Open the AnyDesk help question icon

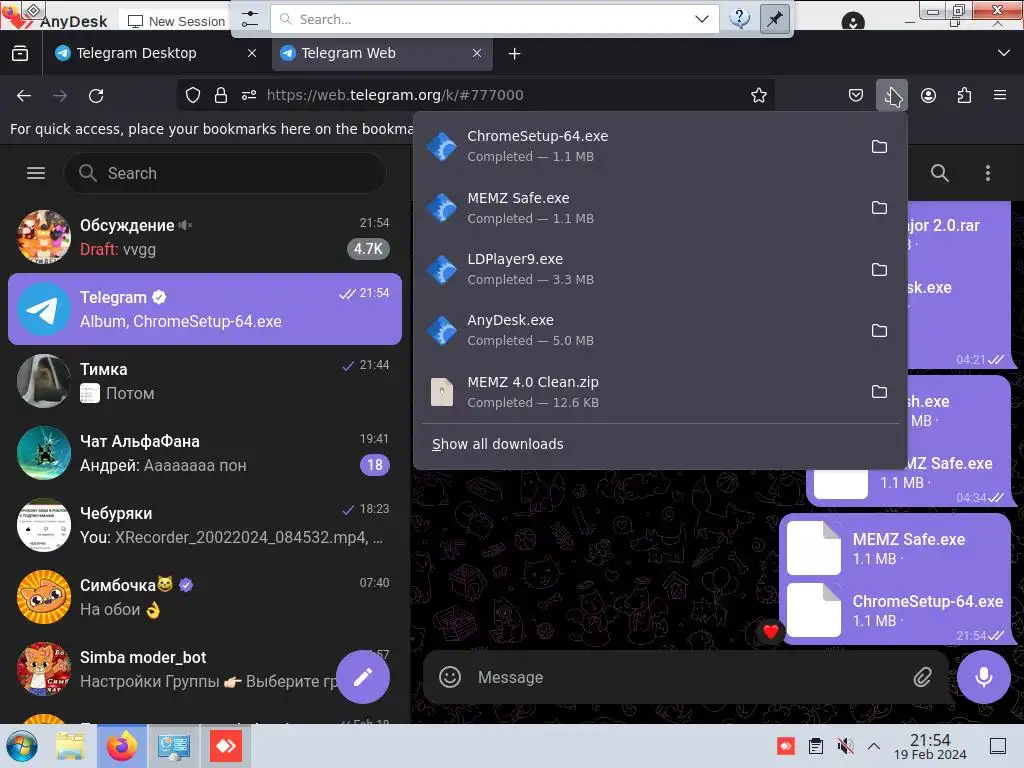pyautogui.click(x=739, y=19)
